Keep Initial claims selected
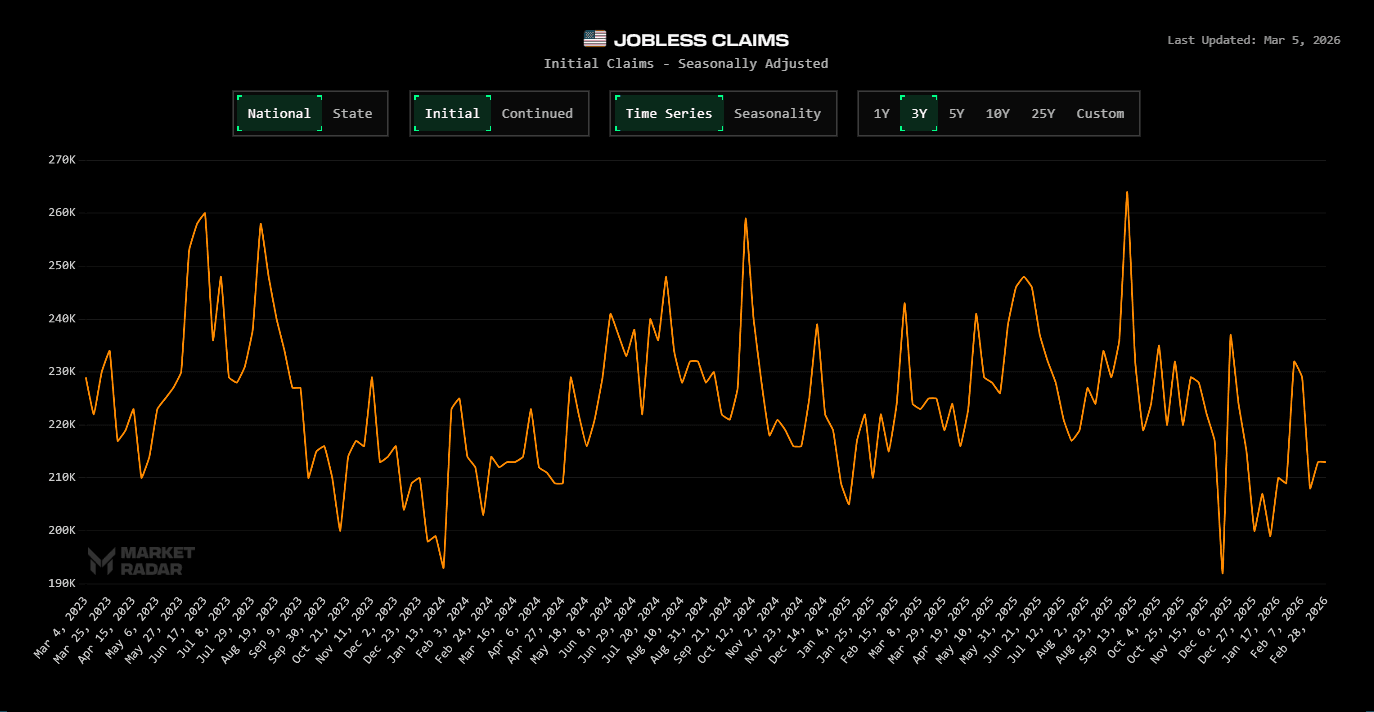Viewport: 1374px width, 712px height. 452,113
